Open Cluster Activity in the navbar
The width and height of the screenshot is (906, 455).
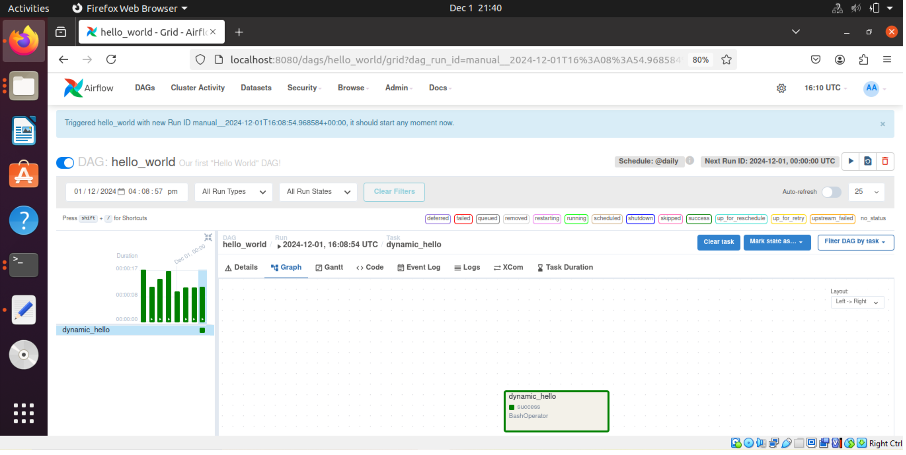(198, 88)
